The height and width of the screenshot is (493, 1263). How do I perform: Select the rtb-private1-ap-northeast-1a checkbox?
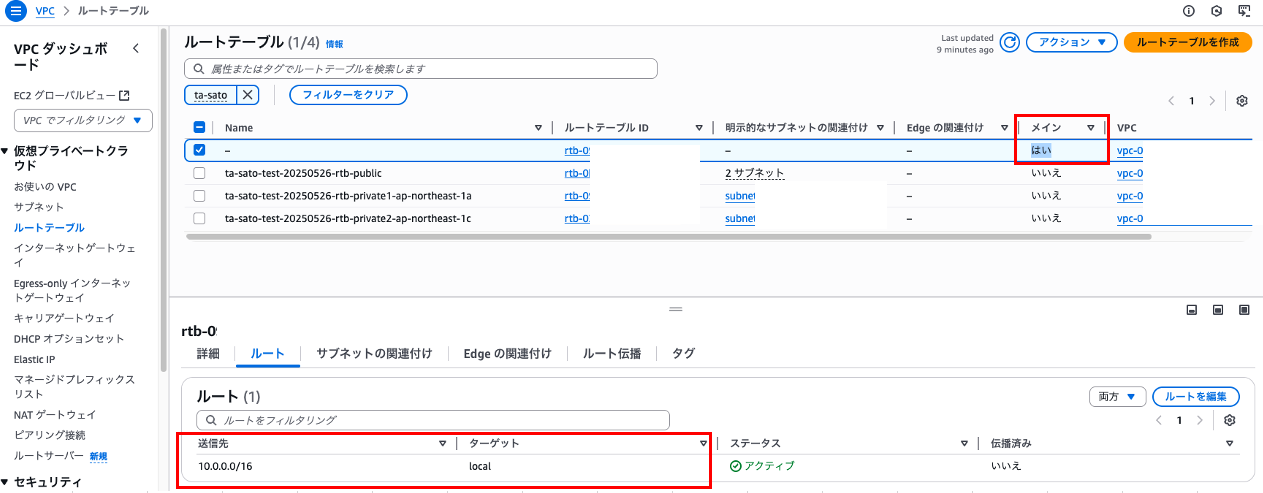point(200,196)
